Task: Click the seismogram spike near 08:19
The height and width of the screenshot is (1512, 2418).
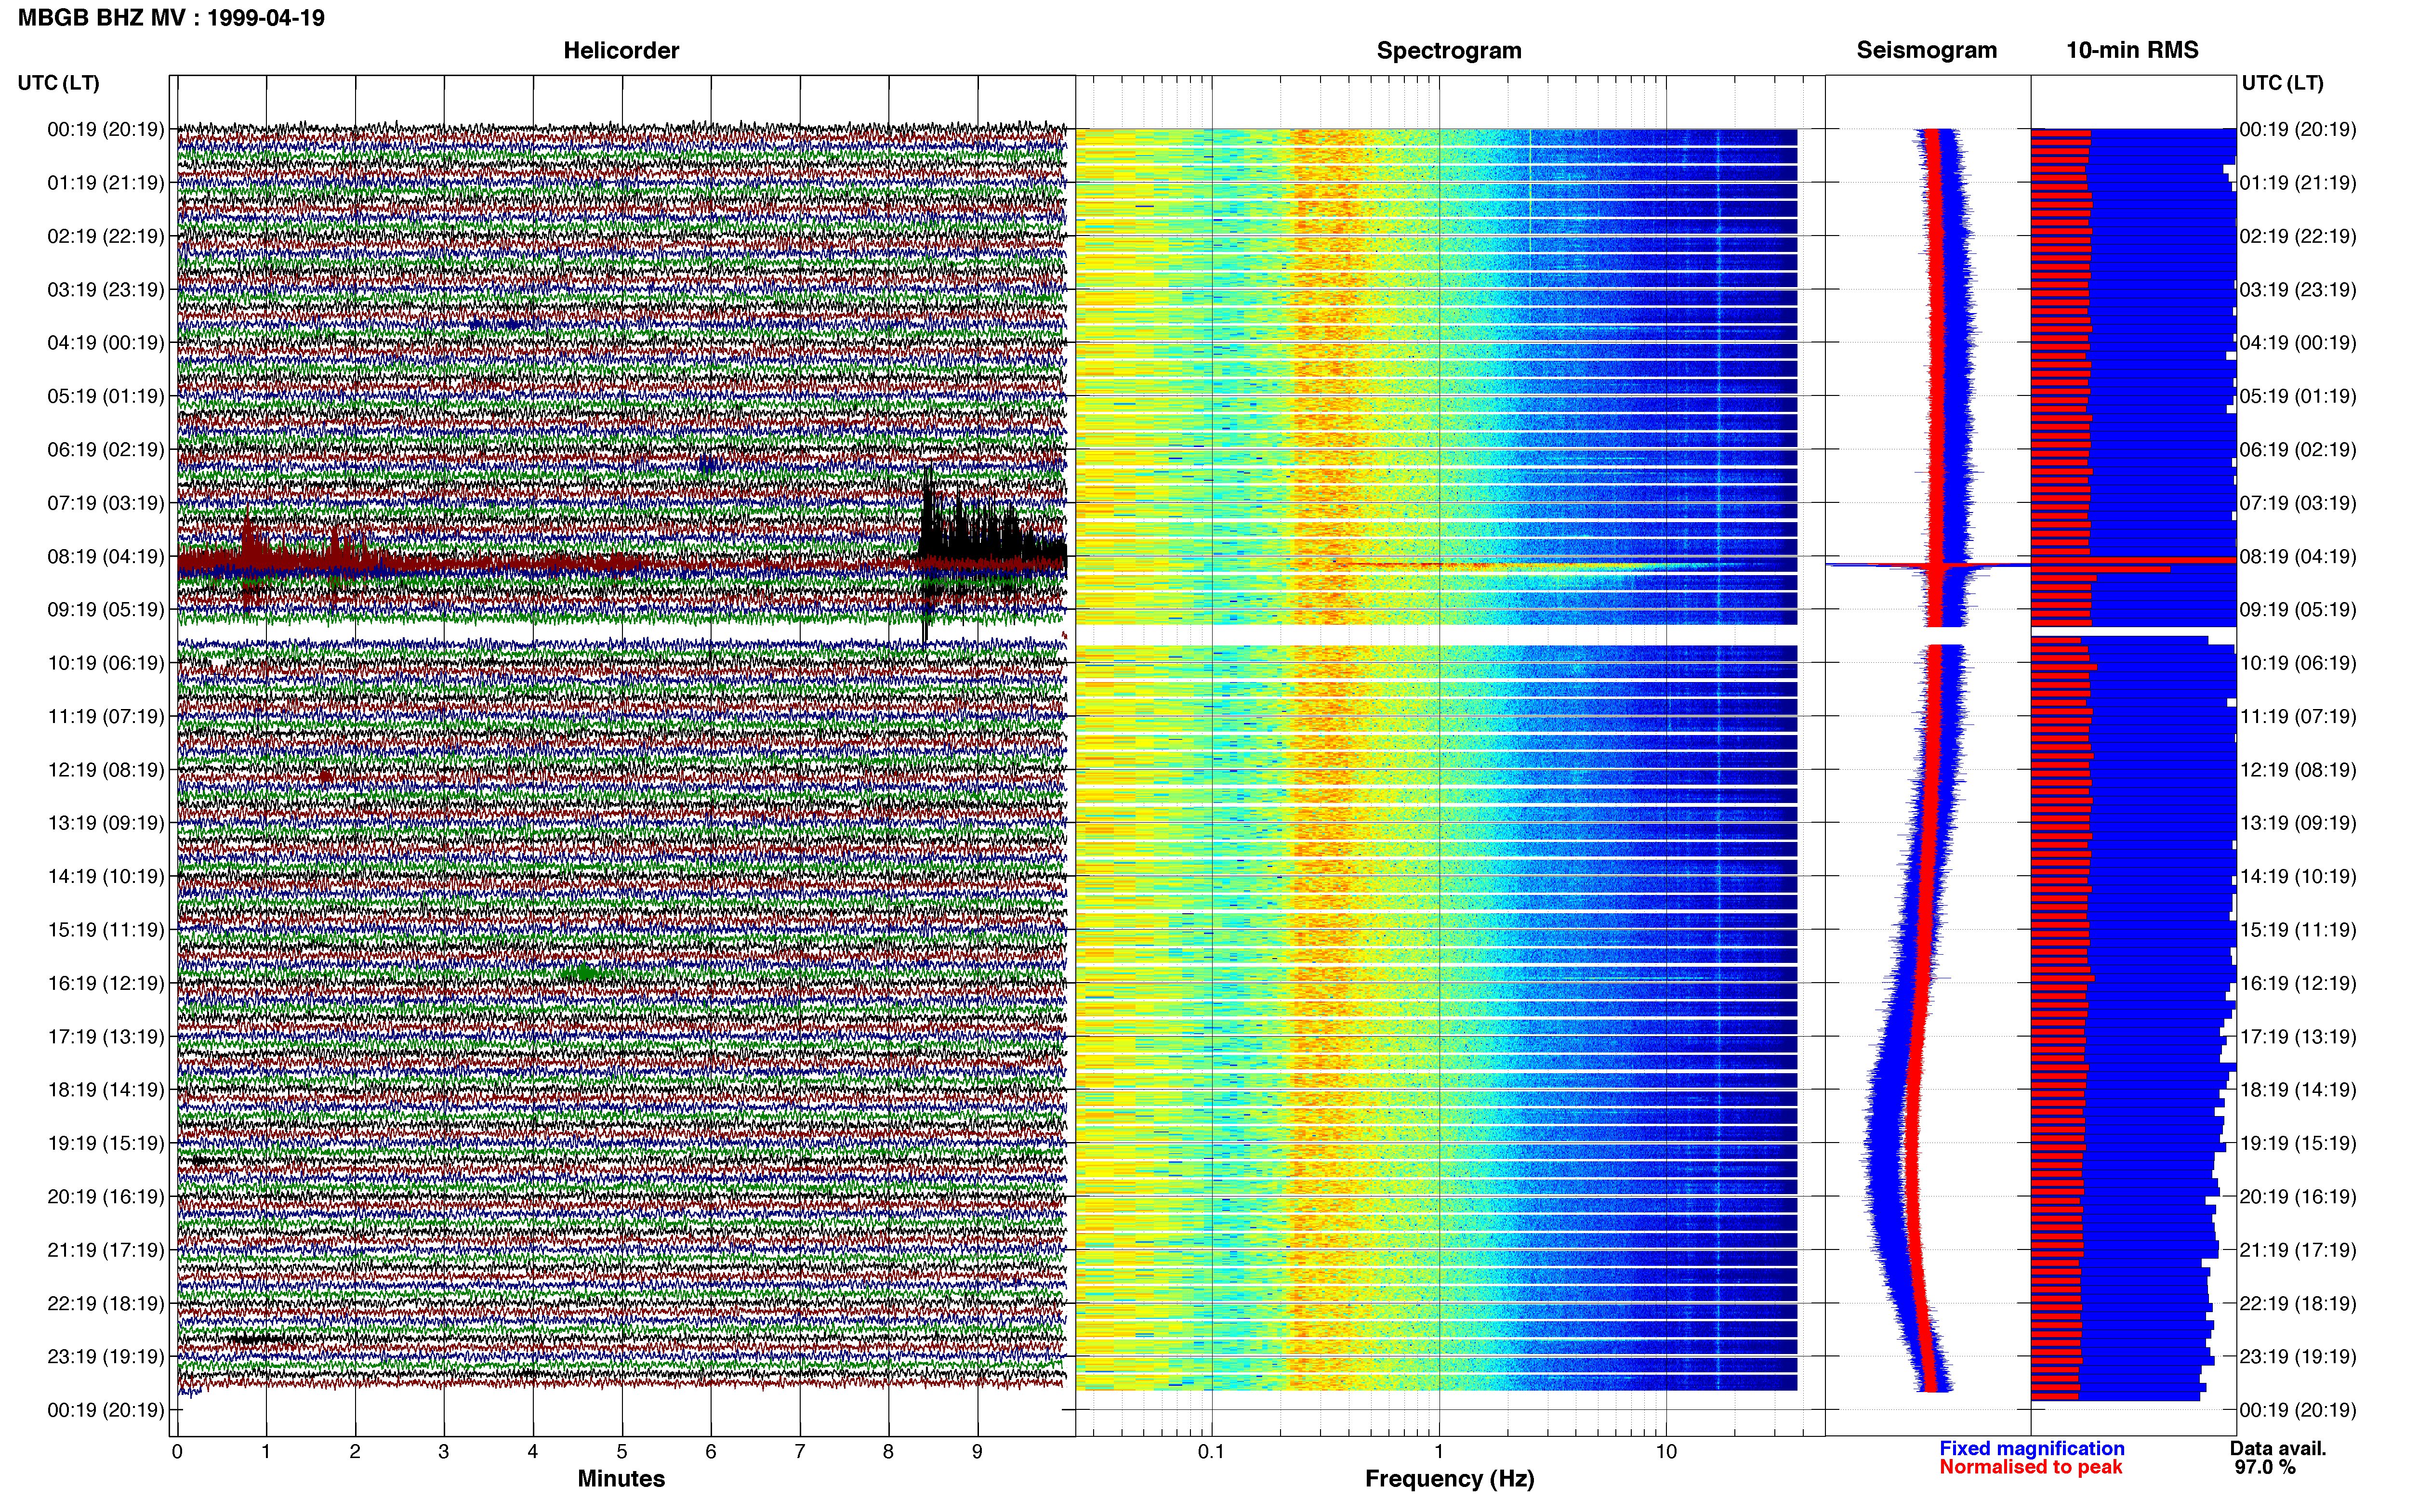Action: [x=1928, y=565]
